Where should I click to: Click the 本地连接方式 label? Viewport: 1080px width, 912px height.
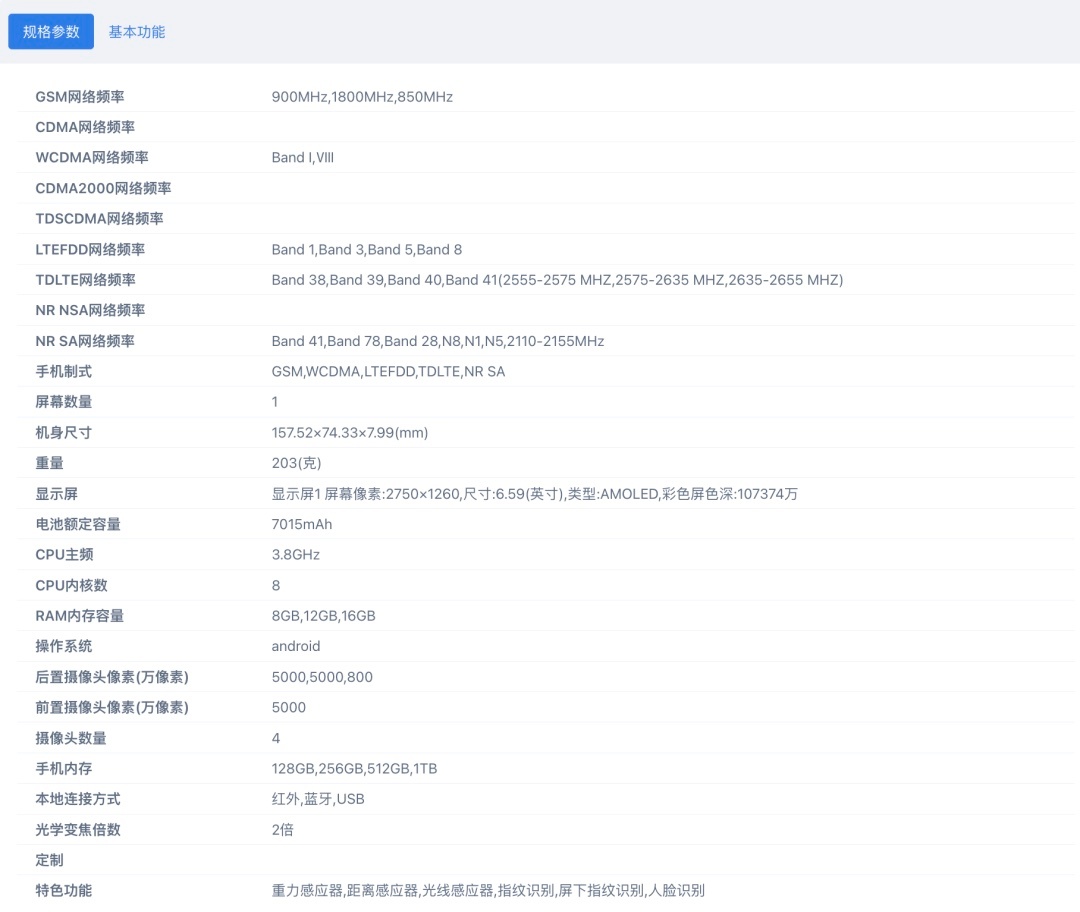[78, 799]
